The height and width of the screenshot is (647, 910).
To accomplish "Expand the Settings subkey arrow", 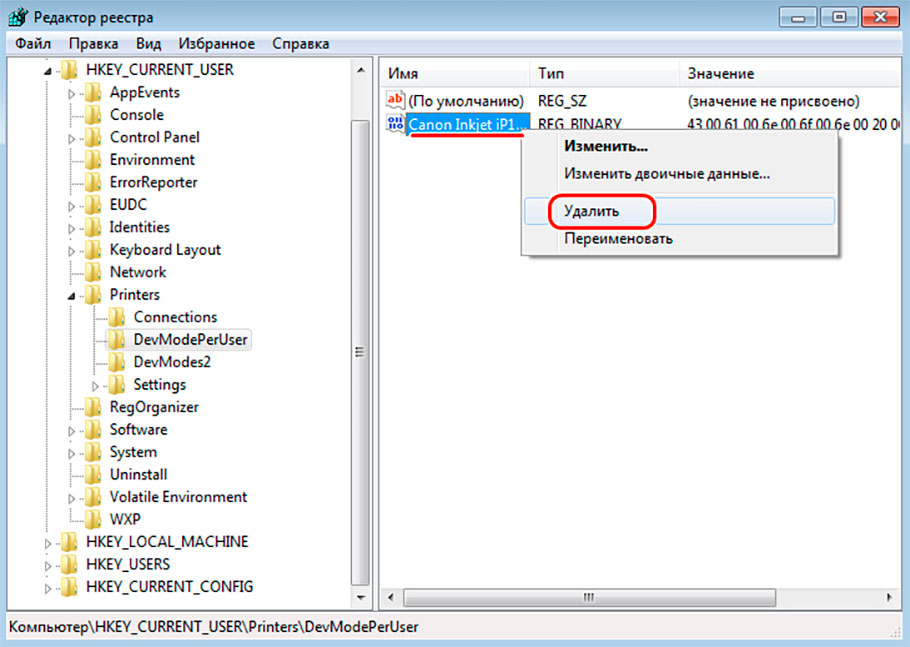I will tap(96, 385).
